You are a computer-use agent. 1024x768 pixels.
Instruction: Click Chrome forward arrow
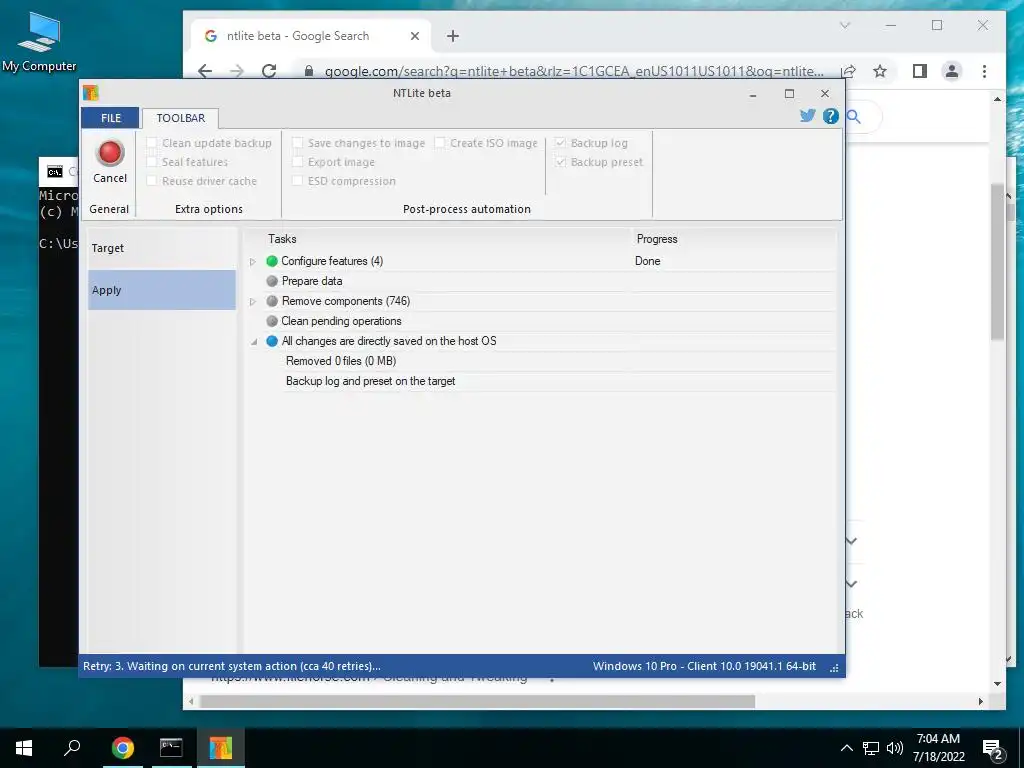click(237, 71)
